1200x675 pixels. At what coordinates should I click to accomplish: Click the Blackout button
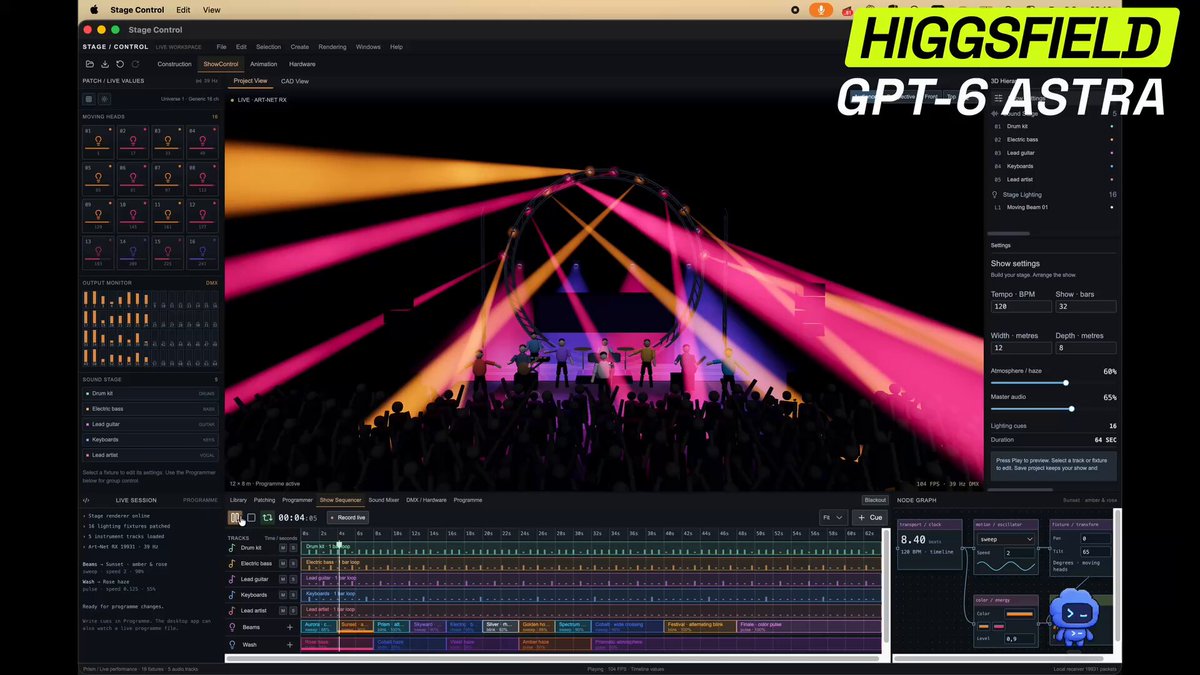[x=875, y=500]
